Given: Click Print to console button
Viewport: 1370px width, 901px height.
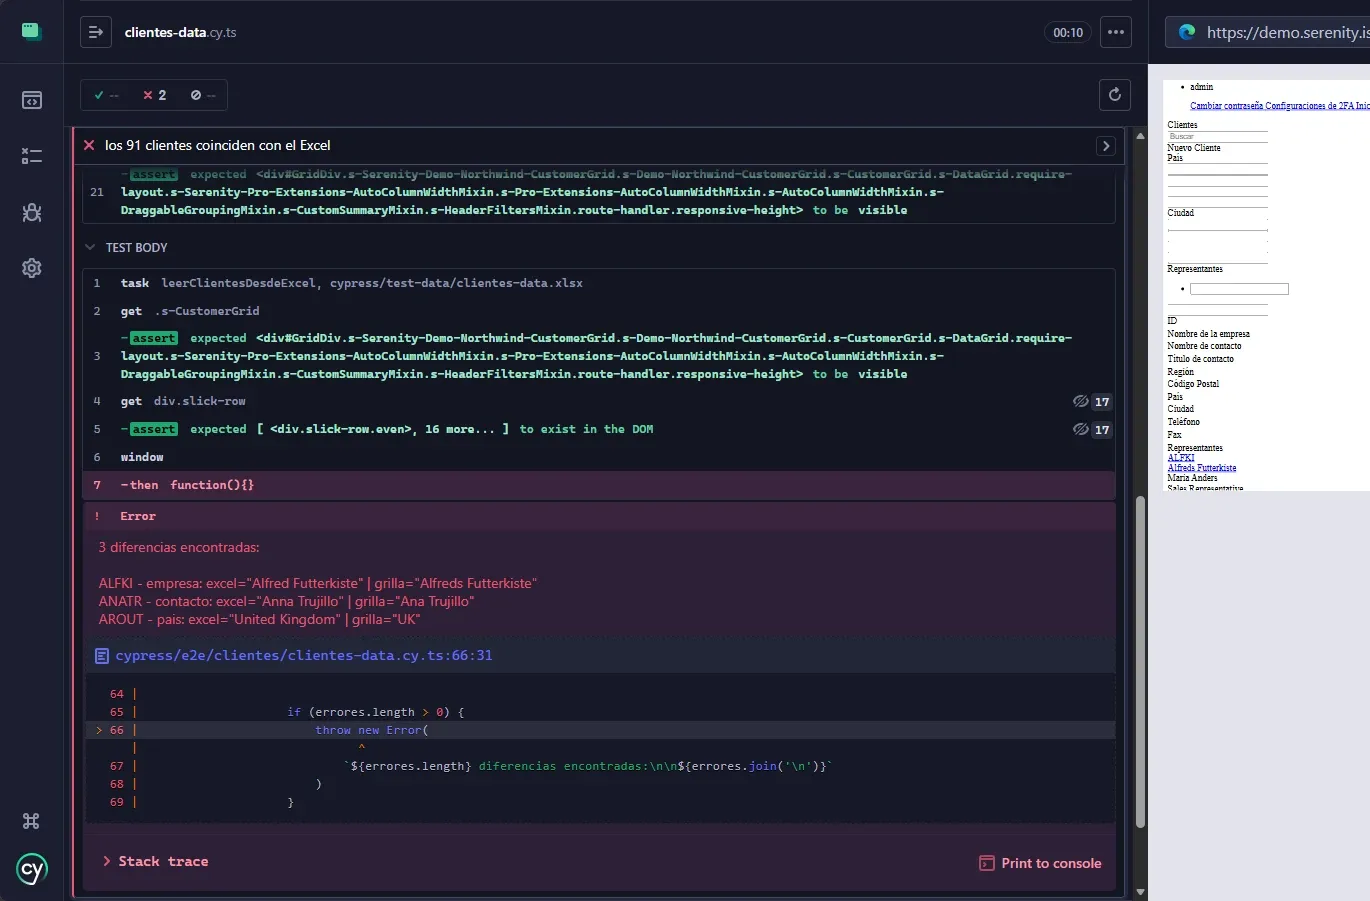Looking at the screenshot, I should pos(1040,863).
